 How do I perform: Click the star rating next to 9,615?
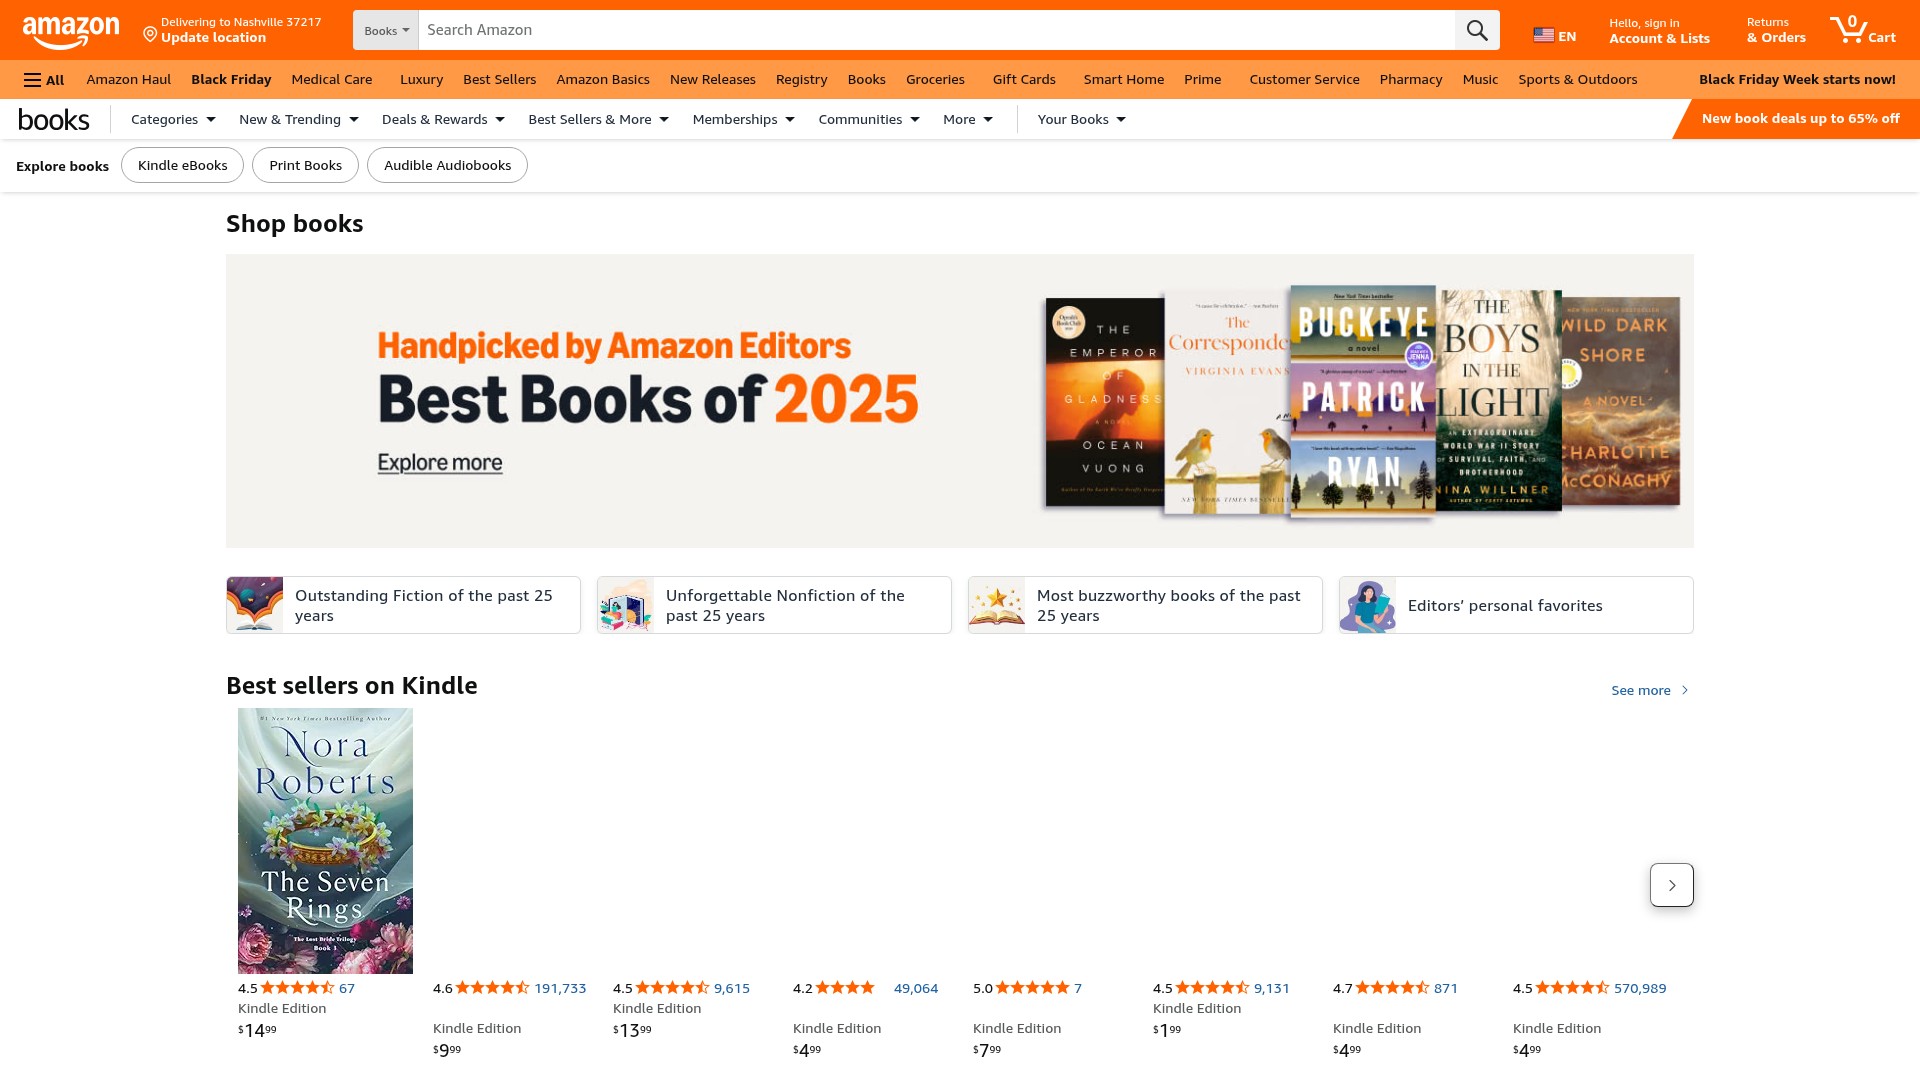672,988
